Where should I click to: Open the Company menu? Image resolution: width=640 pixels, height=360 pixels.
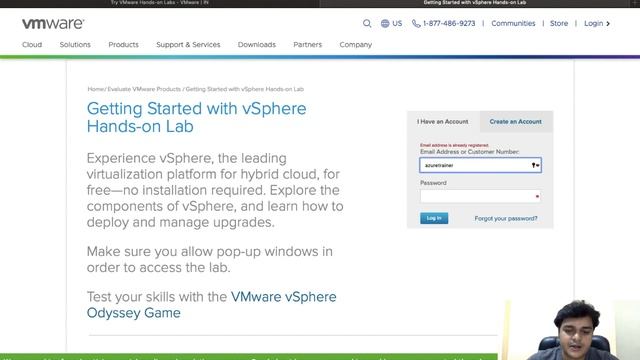pyautogui.click(x=356, y=44)
